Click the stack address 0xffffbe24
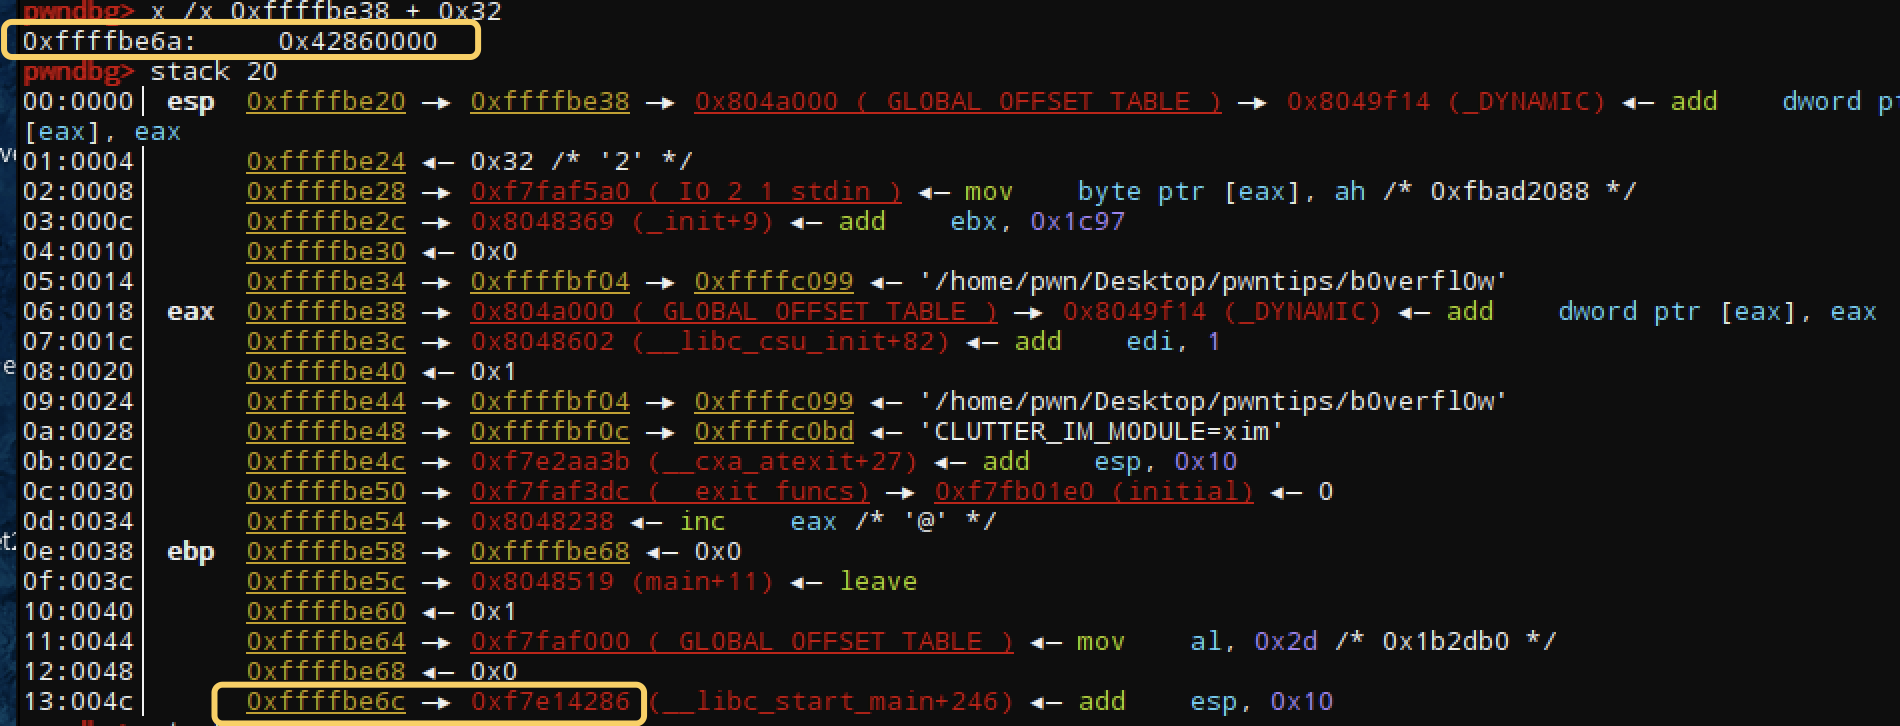Viewport: 1900px width, 726px height. click(x=326, y=162)
